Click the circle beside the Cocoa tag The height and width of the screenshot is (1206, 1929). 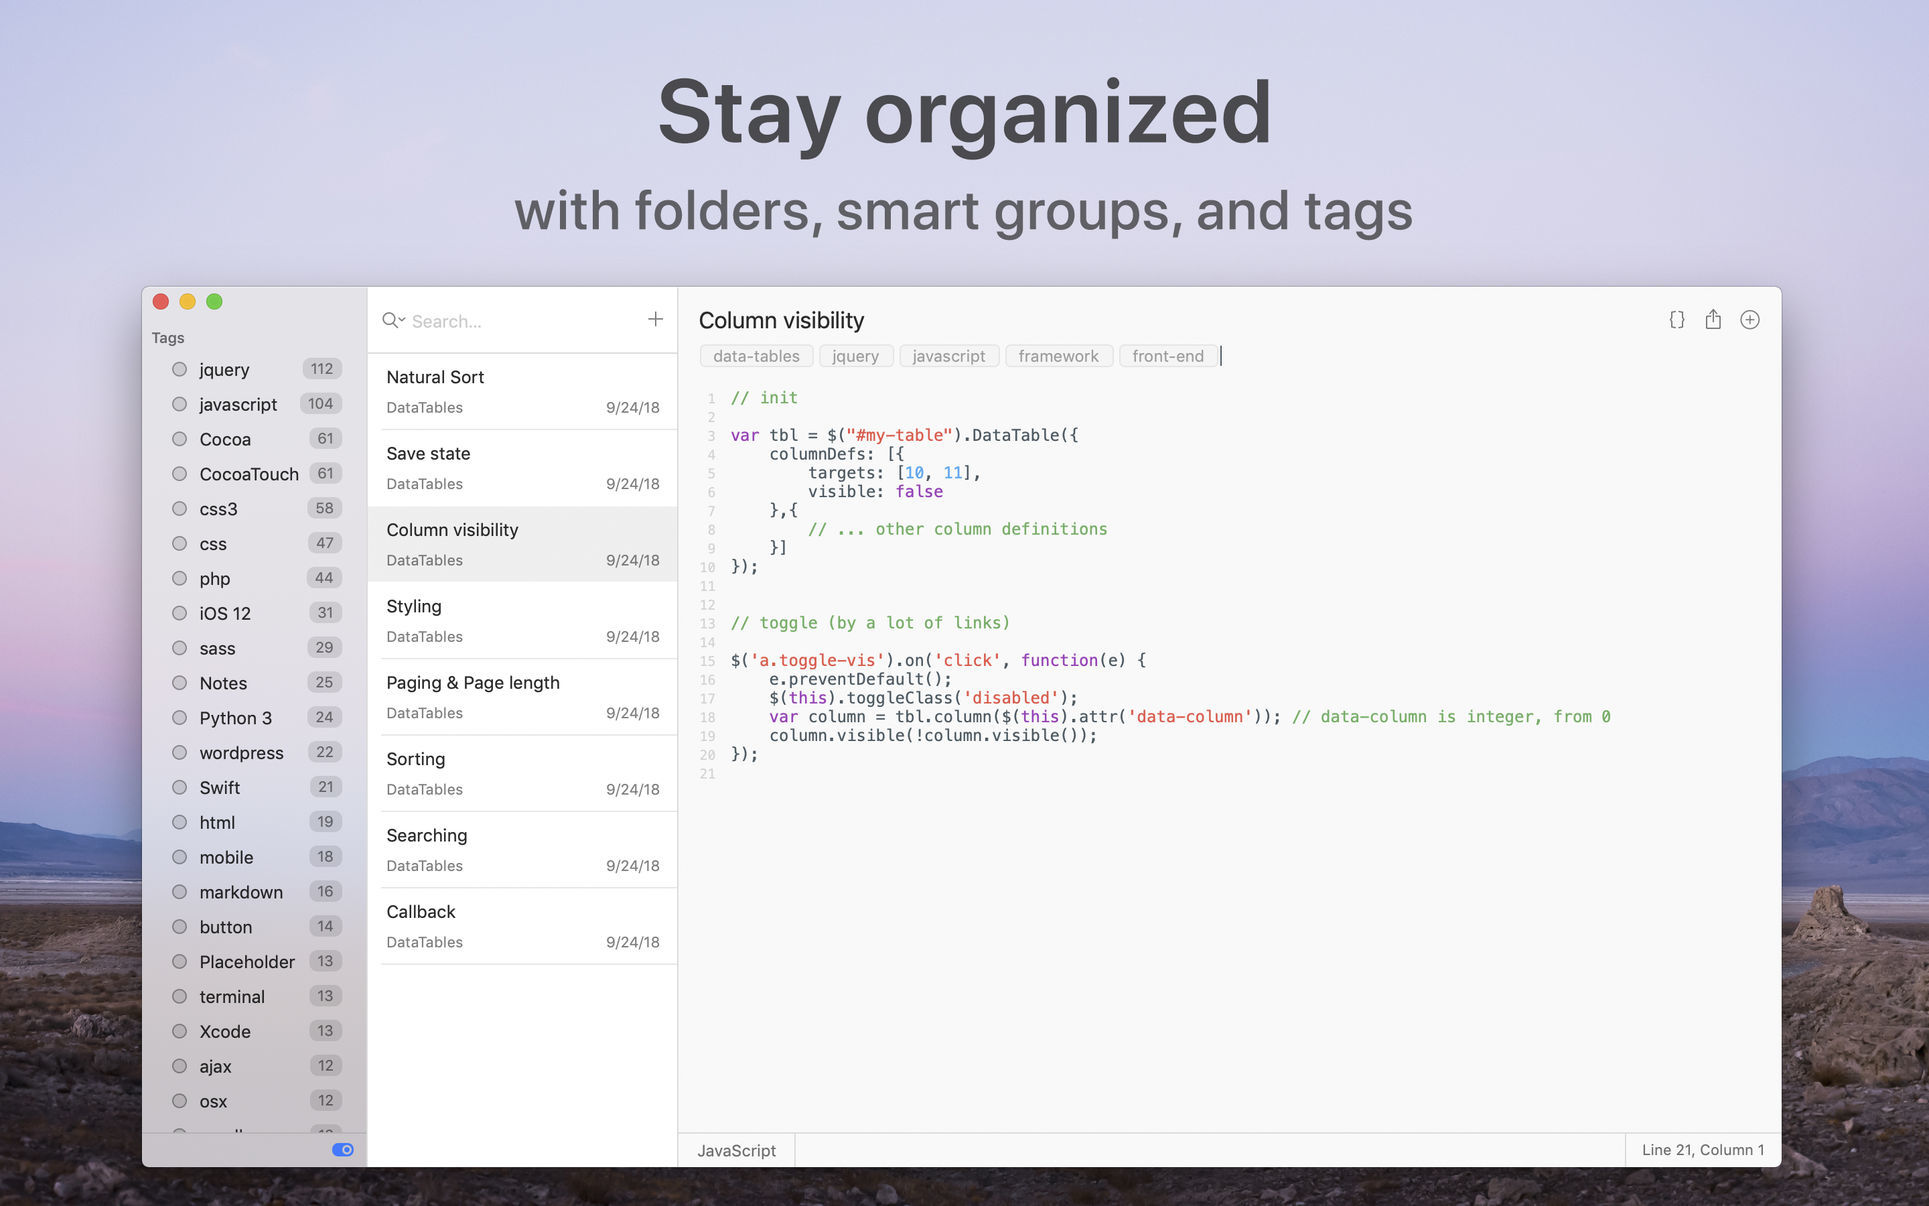pyautogui.click(x=180, y=438)
